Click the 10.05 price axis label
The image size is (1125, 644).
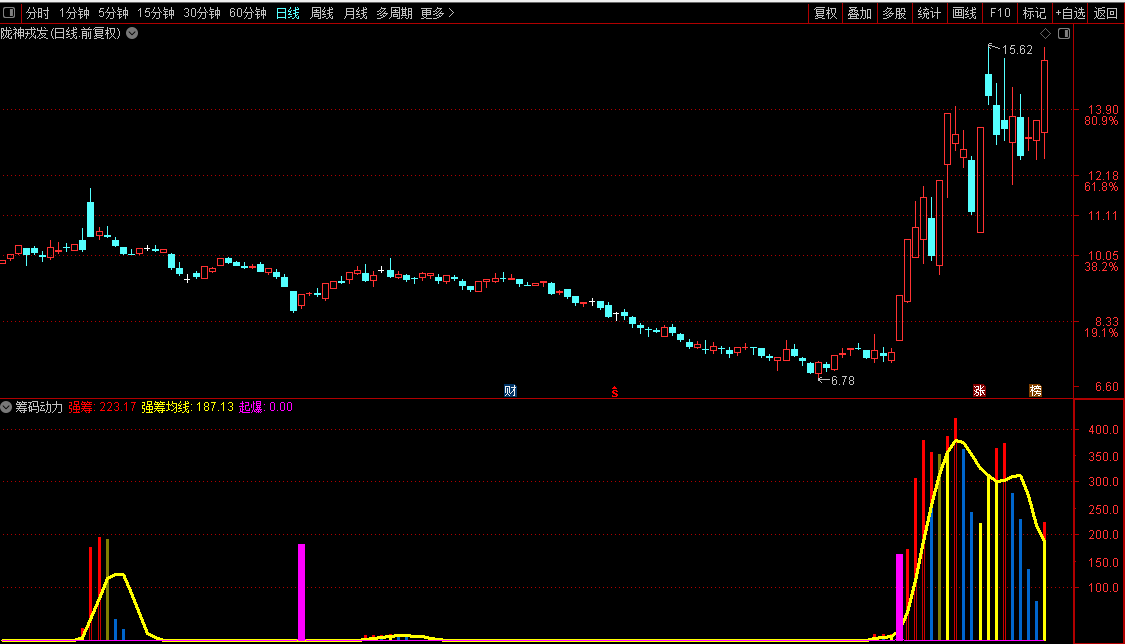click(1103, 255)
